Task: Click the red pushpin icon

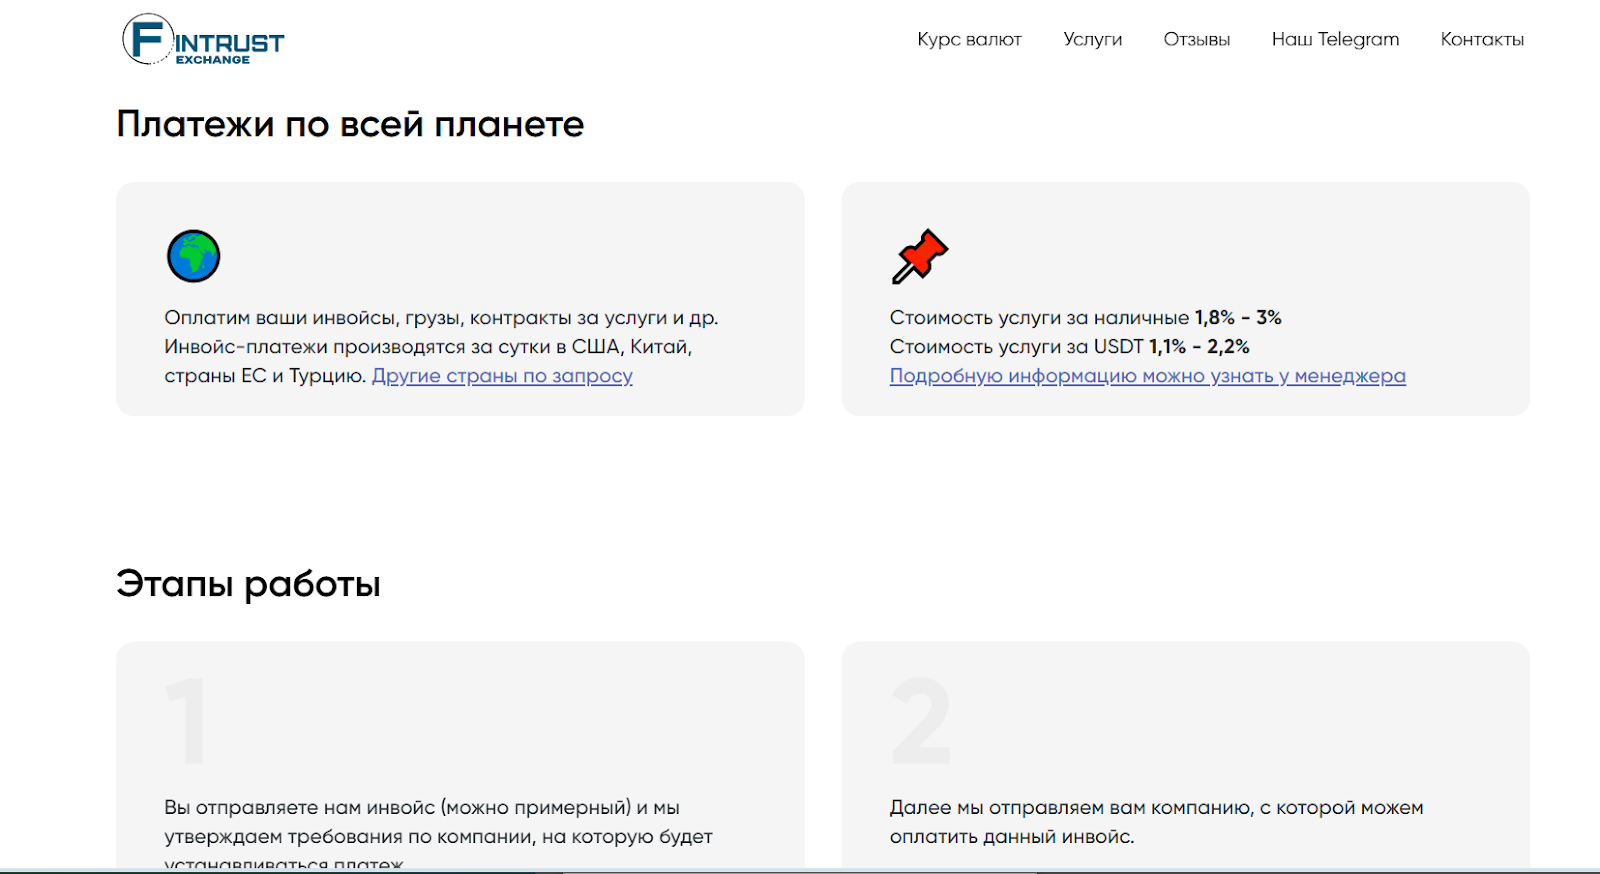Action: (919, 256)
